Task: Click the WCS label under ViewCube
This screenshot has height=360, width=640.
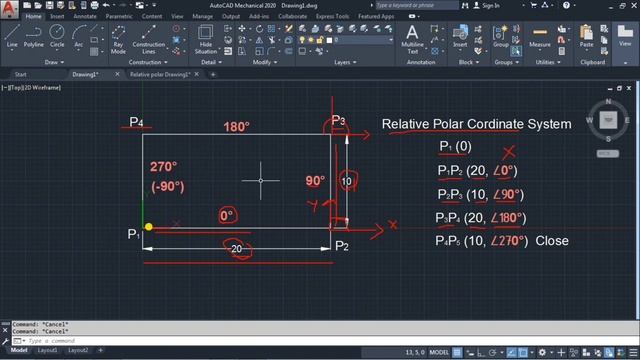Action: point(608,153)
